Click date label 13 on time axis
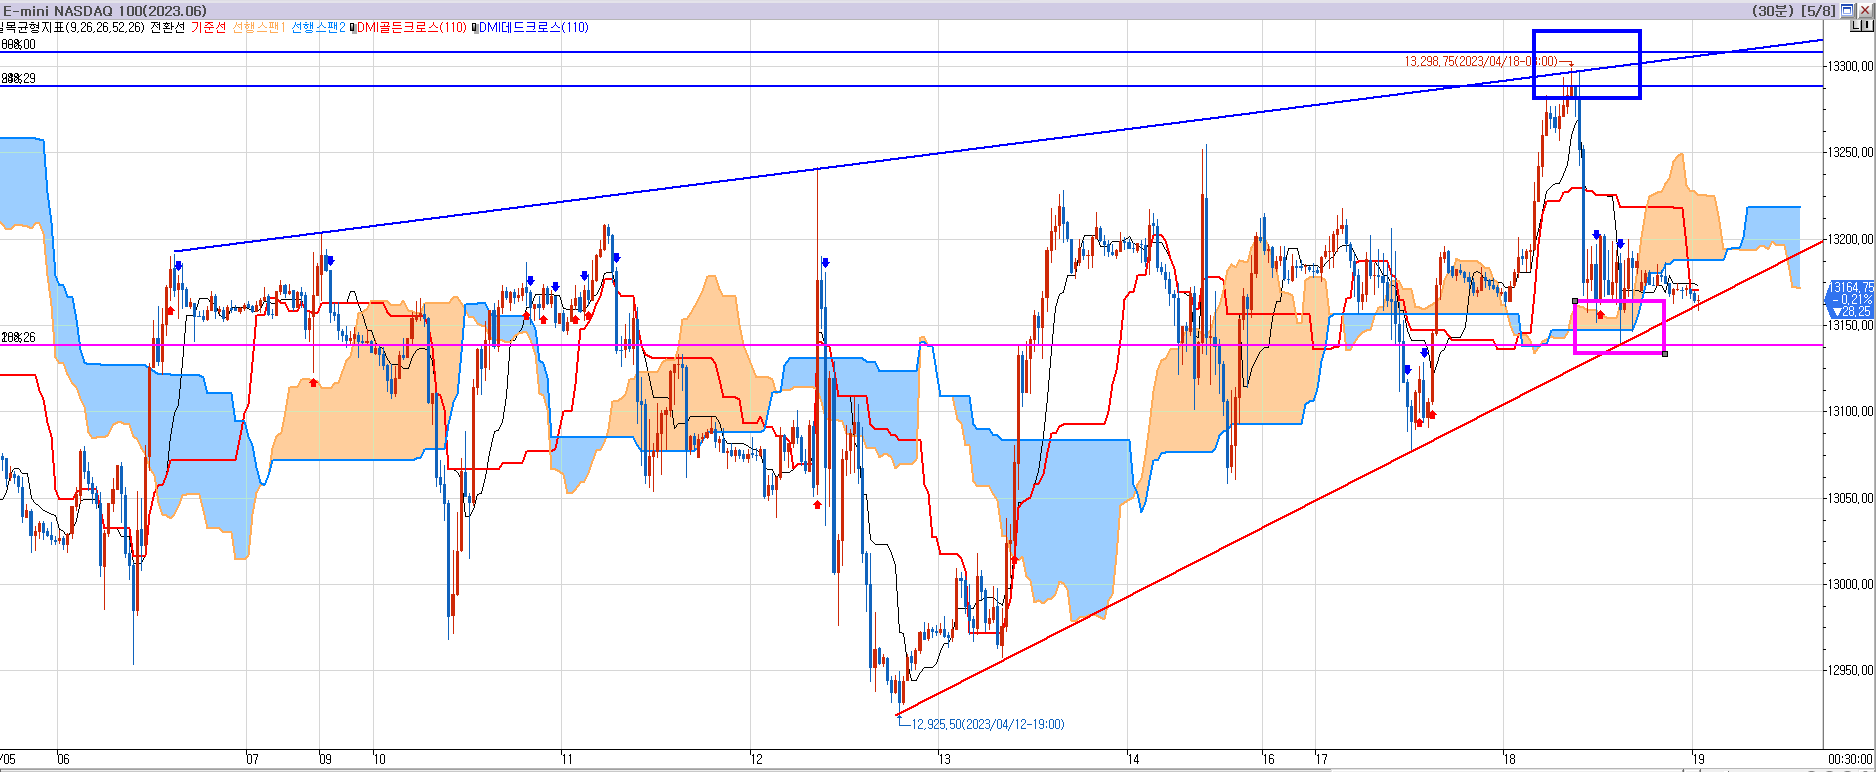The width and height of the screenshot is (1876, 772). tap(945, 759)
